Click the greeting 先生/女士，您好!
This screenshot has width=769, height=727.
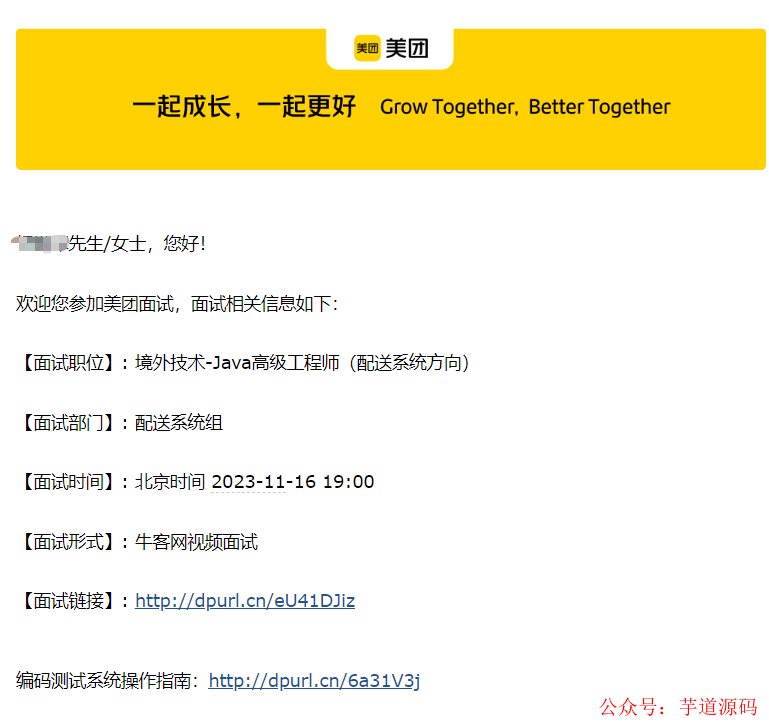(x=136, y=243)
